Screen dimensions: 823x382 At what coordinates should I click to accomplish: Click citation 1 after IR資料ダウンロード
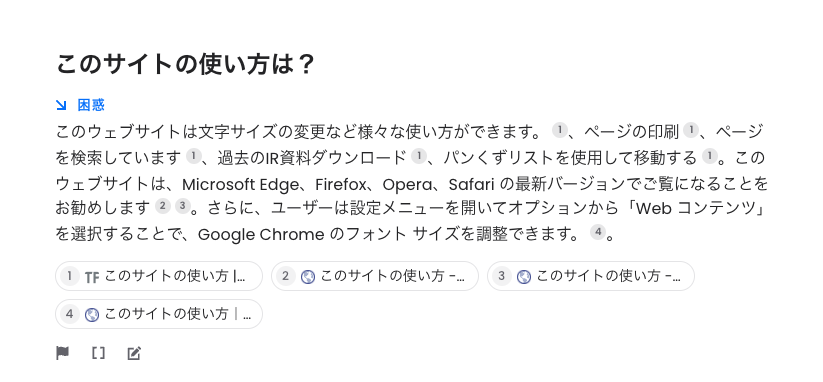[418, 156]
